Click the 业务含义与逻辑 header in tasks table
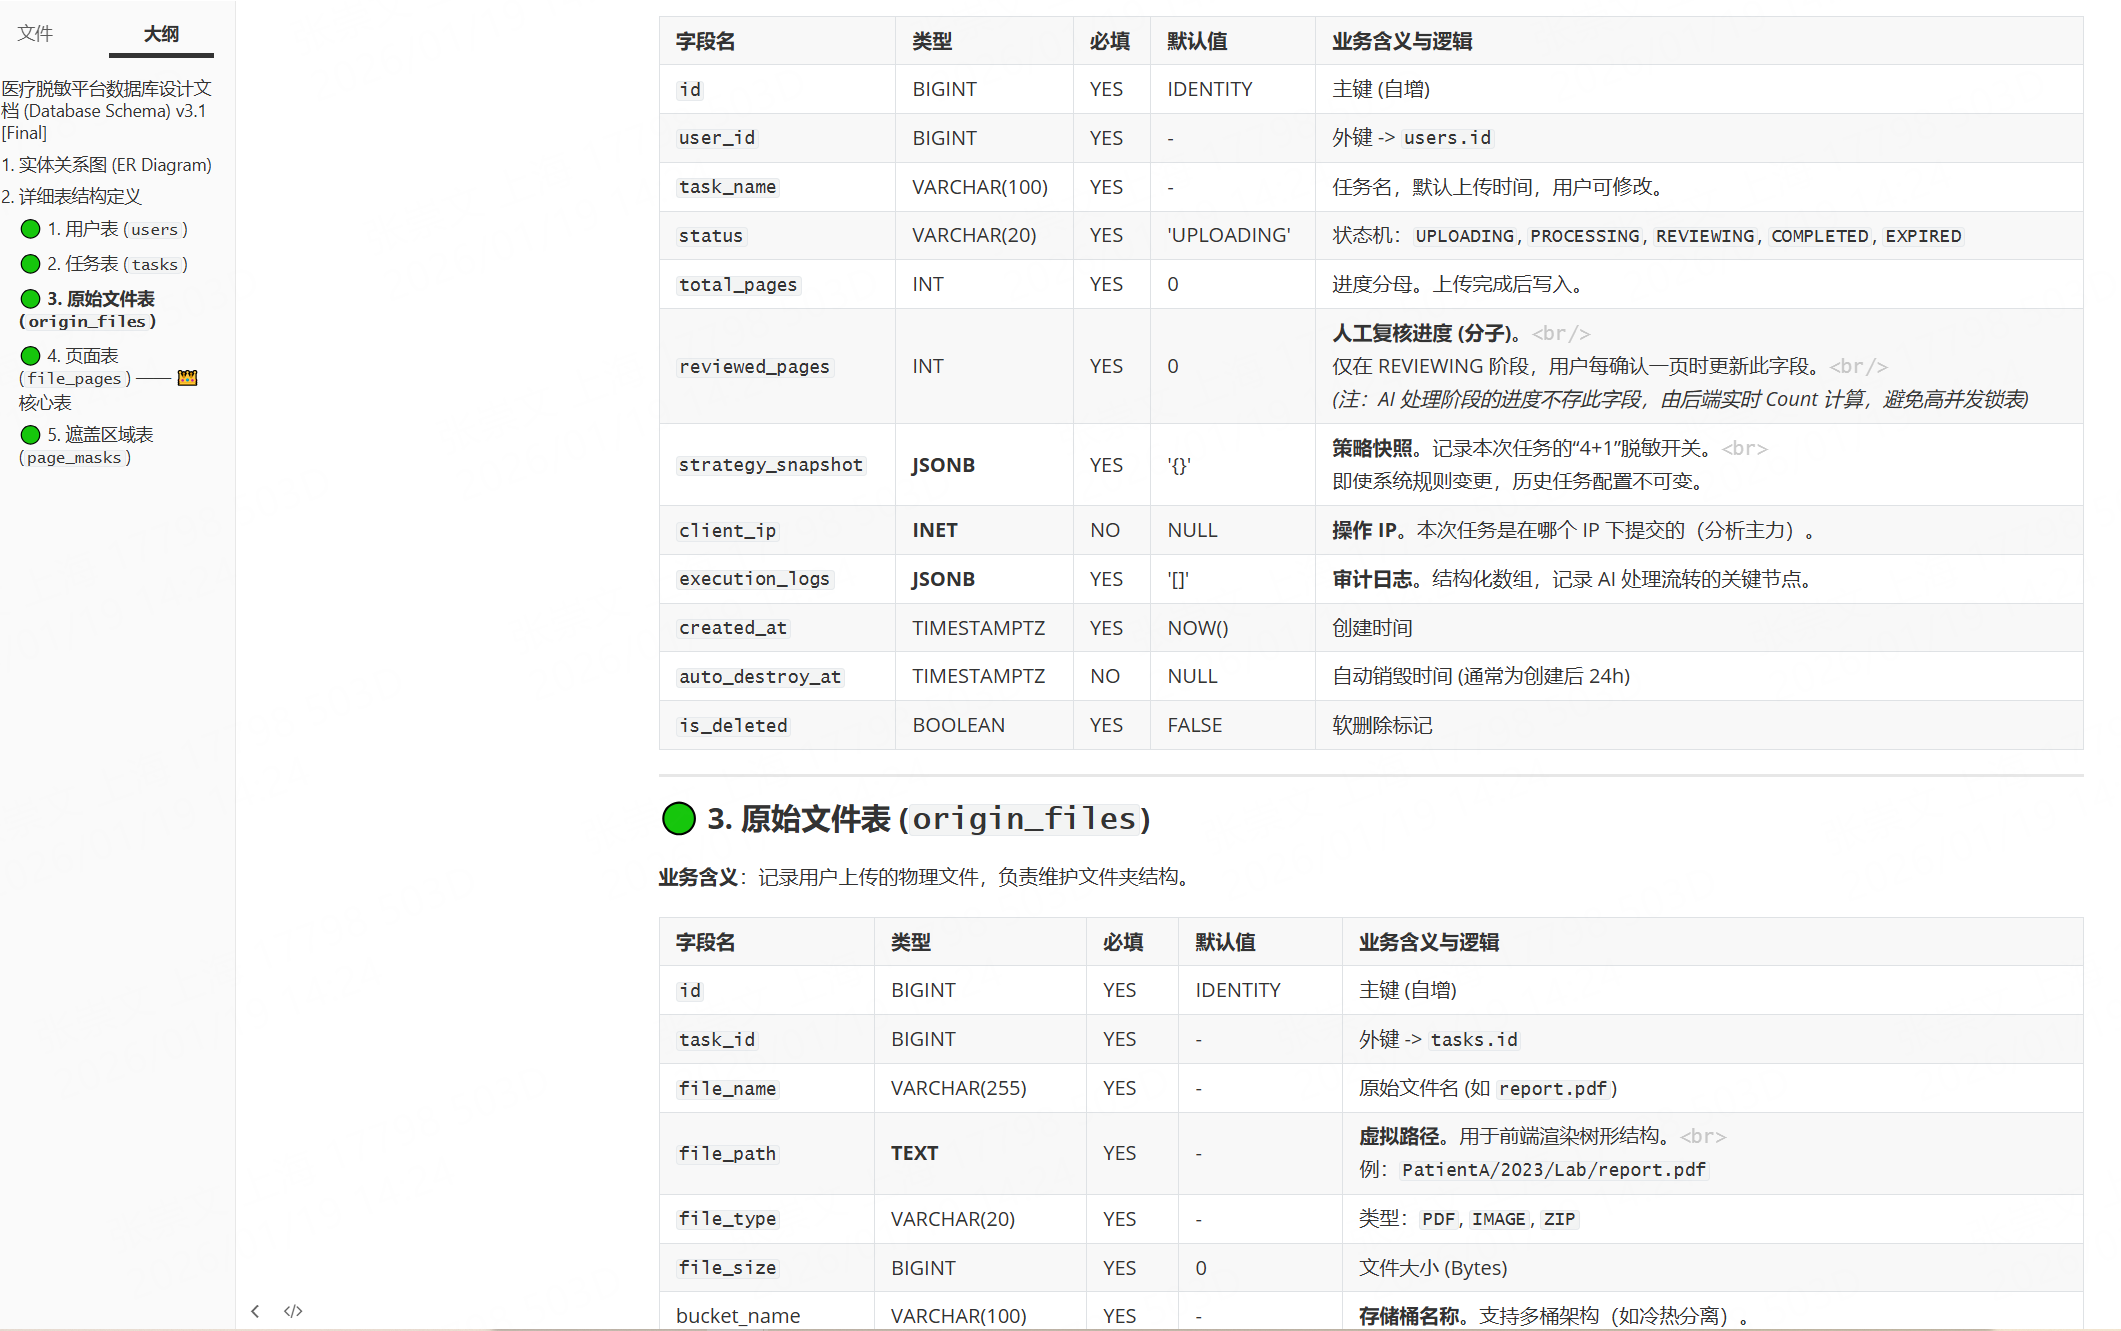 (x=1401, y=41)
